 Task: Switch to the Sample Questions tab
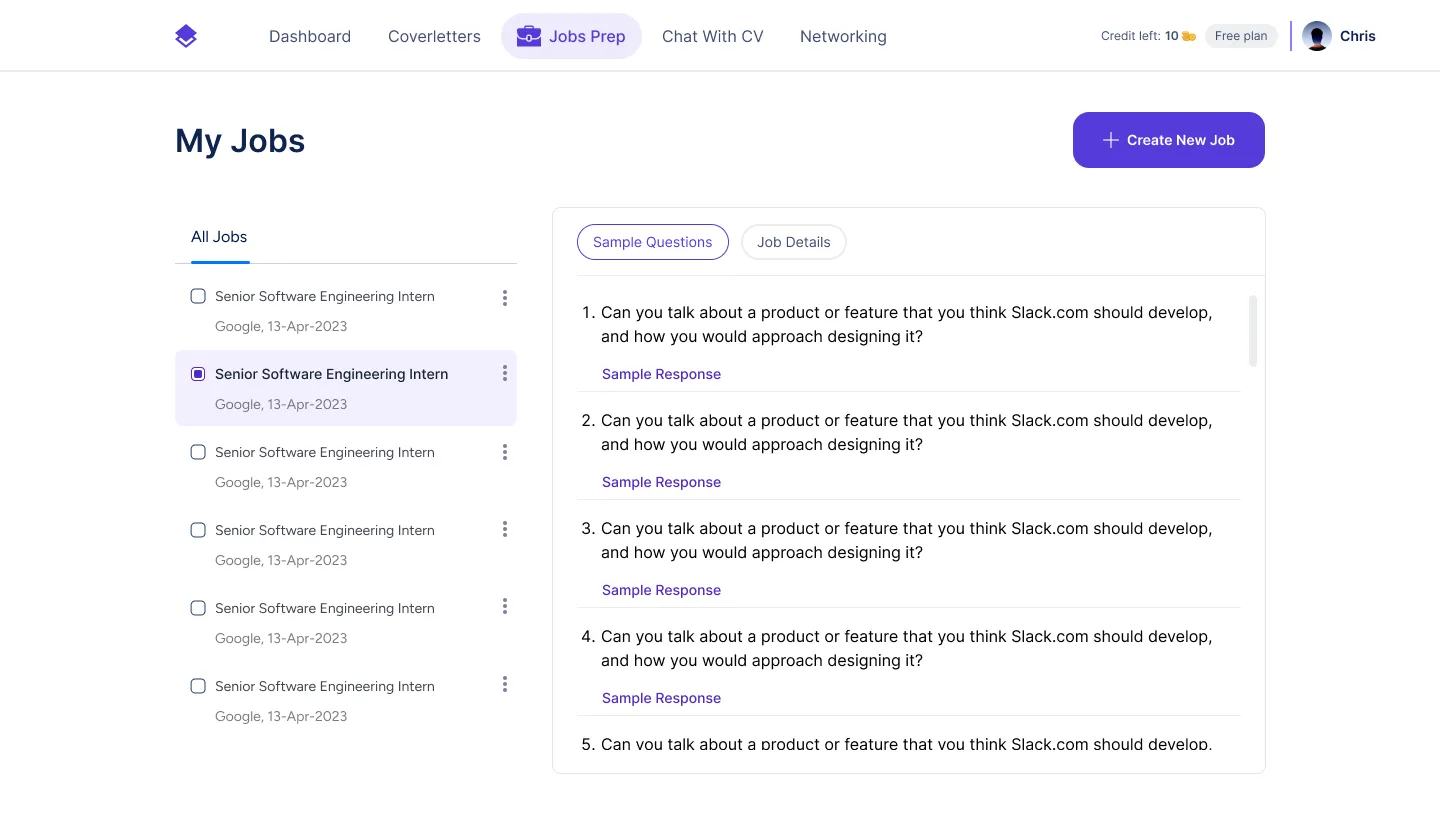(x=653, y=242)
